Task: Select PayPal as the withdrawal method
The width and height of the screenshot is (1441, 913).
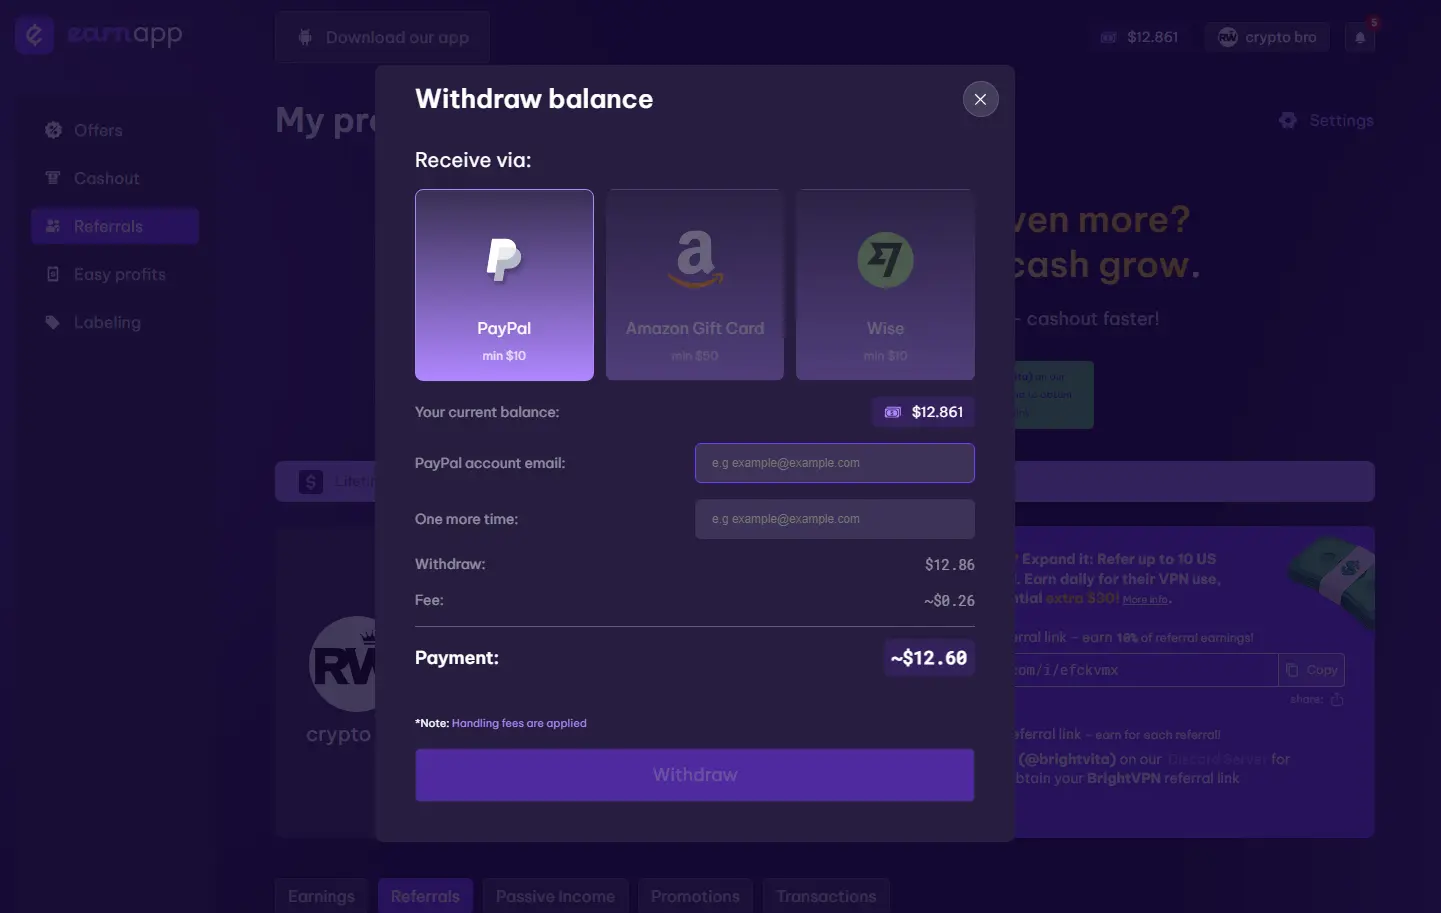Action: point(504,285)
